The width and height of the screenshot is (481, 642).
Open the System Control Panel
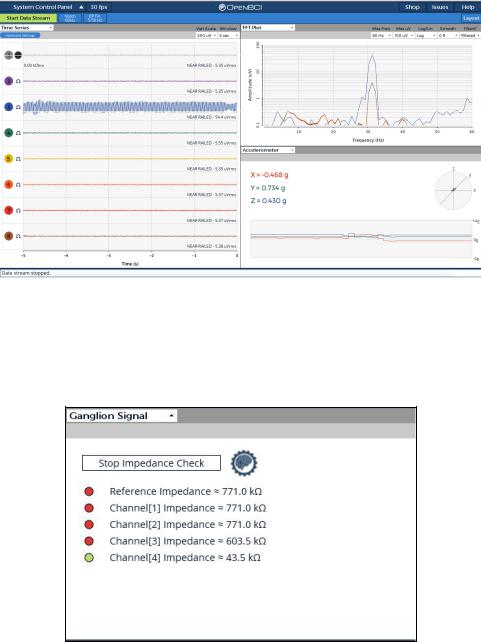43,7
